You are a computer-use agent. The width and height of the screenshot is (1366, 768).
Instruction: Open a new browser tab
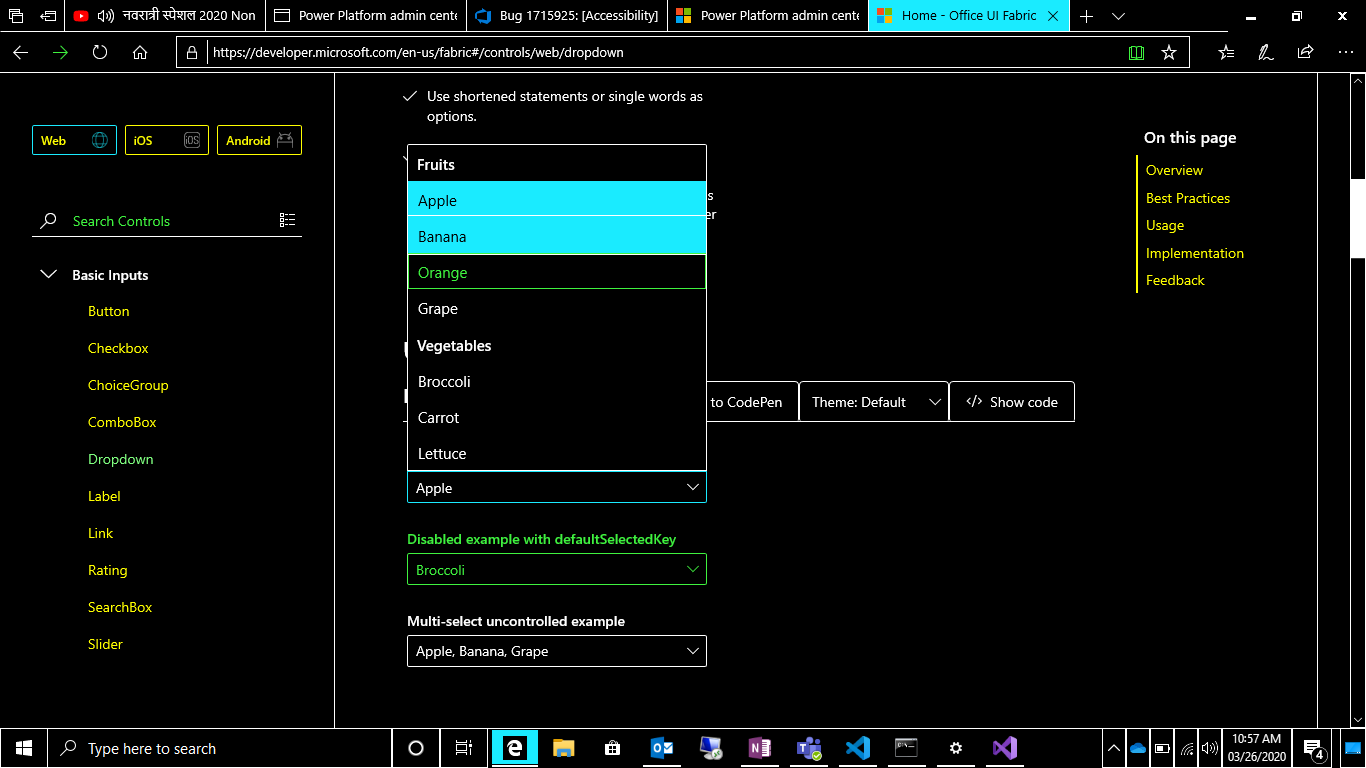[x=1087, y=16]
